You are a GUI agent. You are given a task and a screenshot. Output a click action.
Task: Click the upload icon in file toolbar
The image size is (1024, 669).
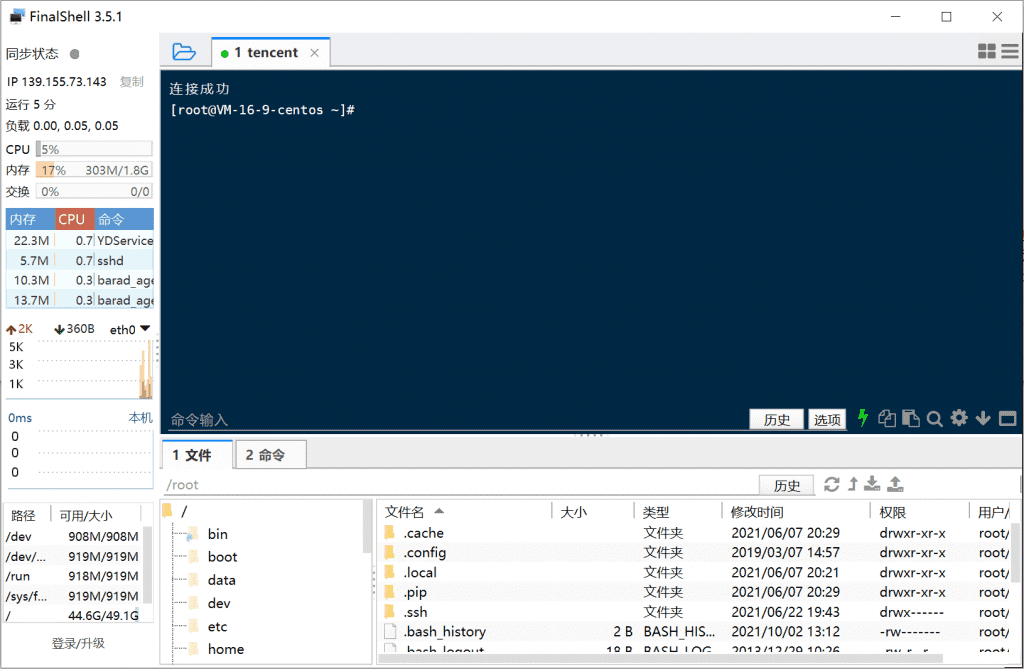pos(895,485)
